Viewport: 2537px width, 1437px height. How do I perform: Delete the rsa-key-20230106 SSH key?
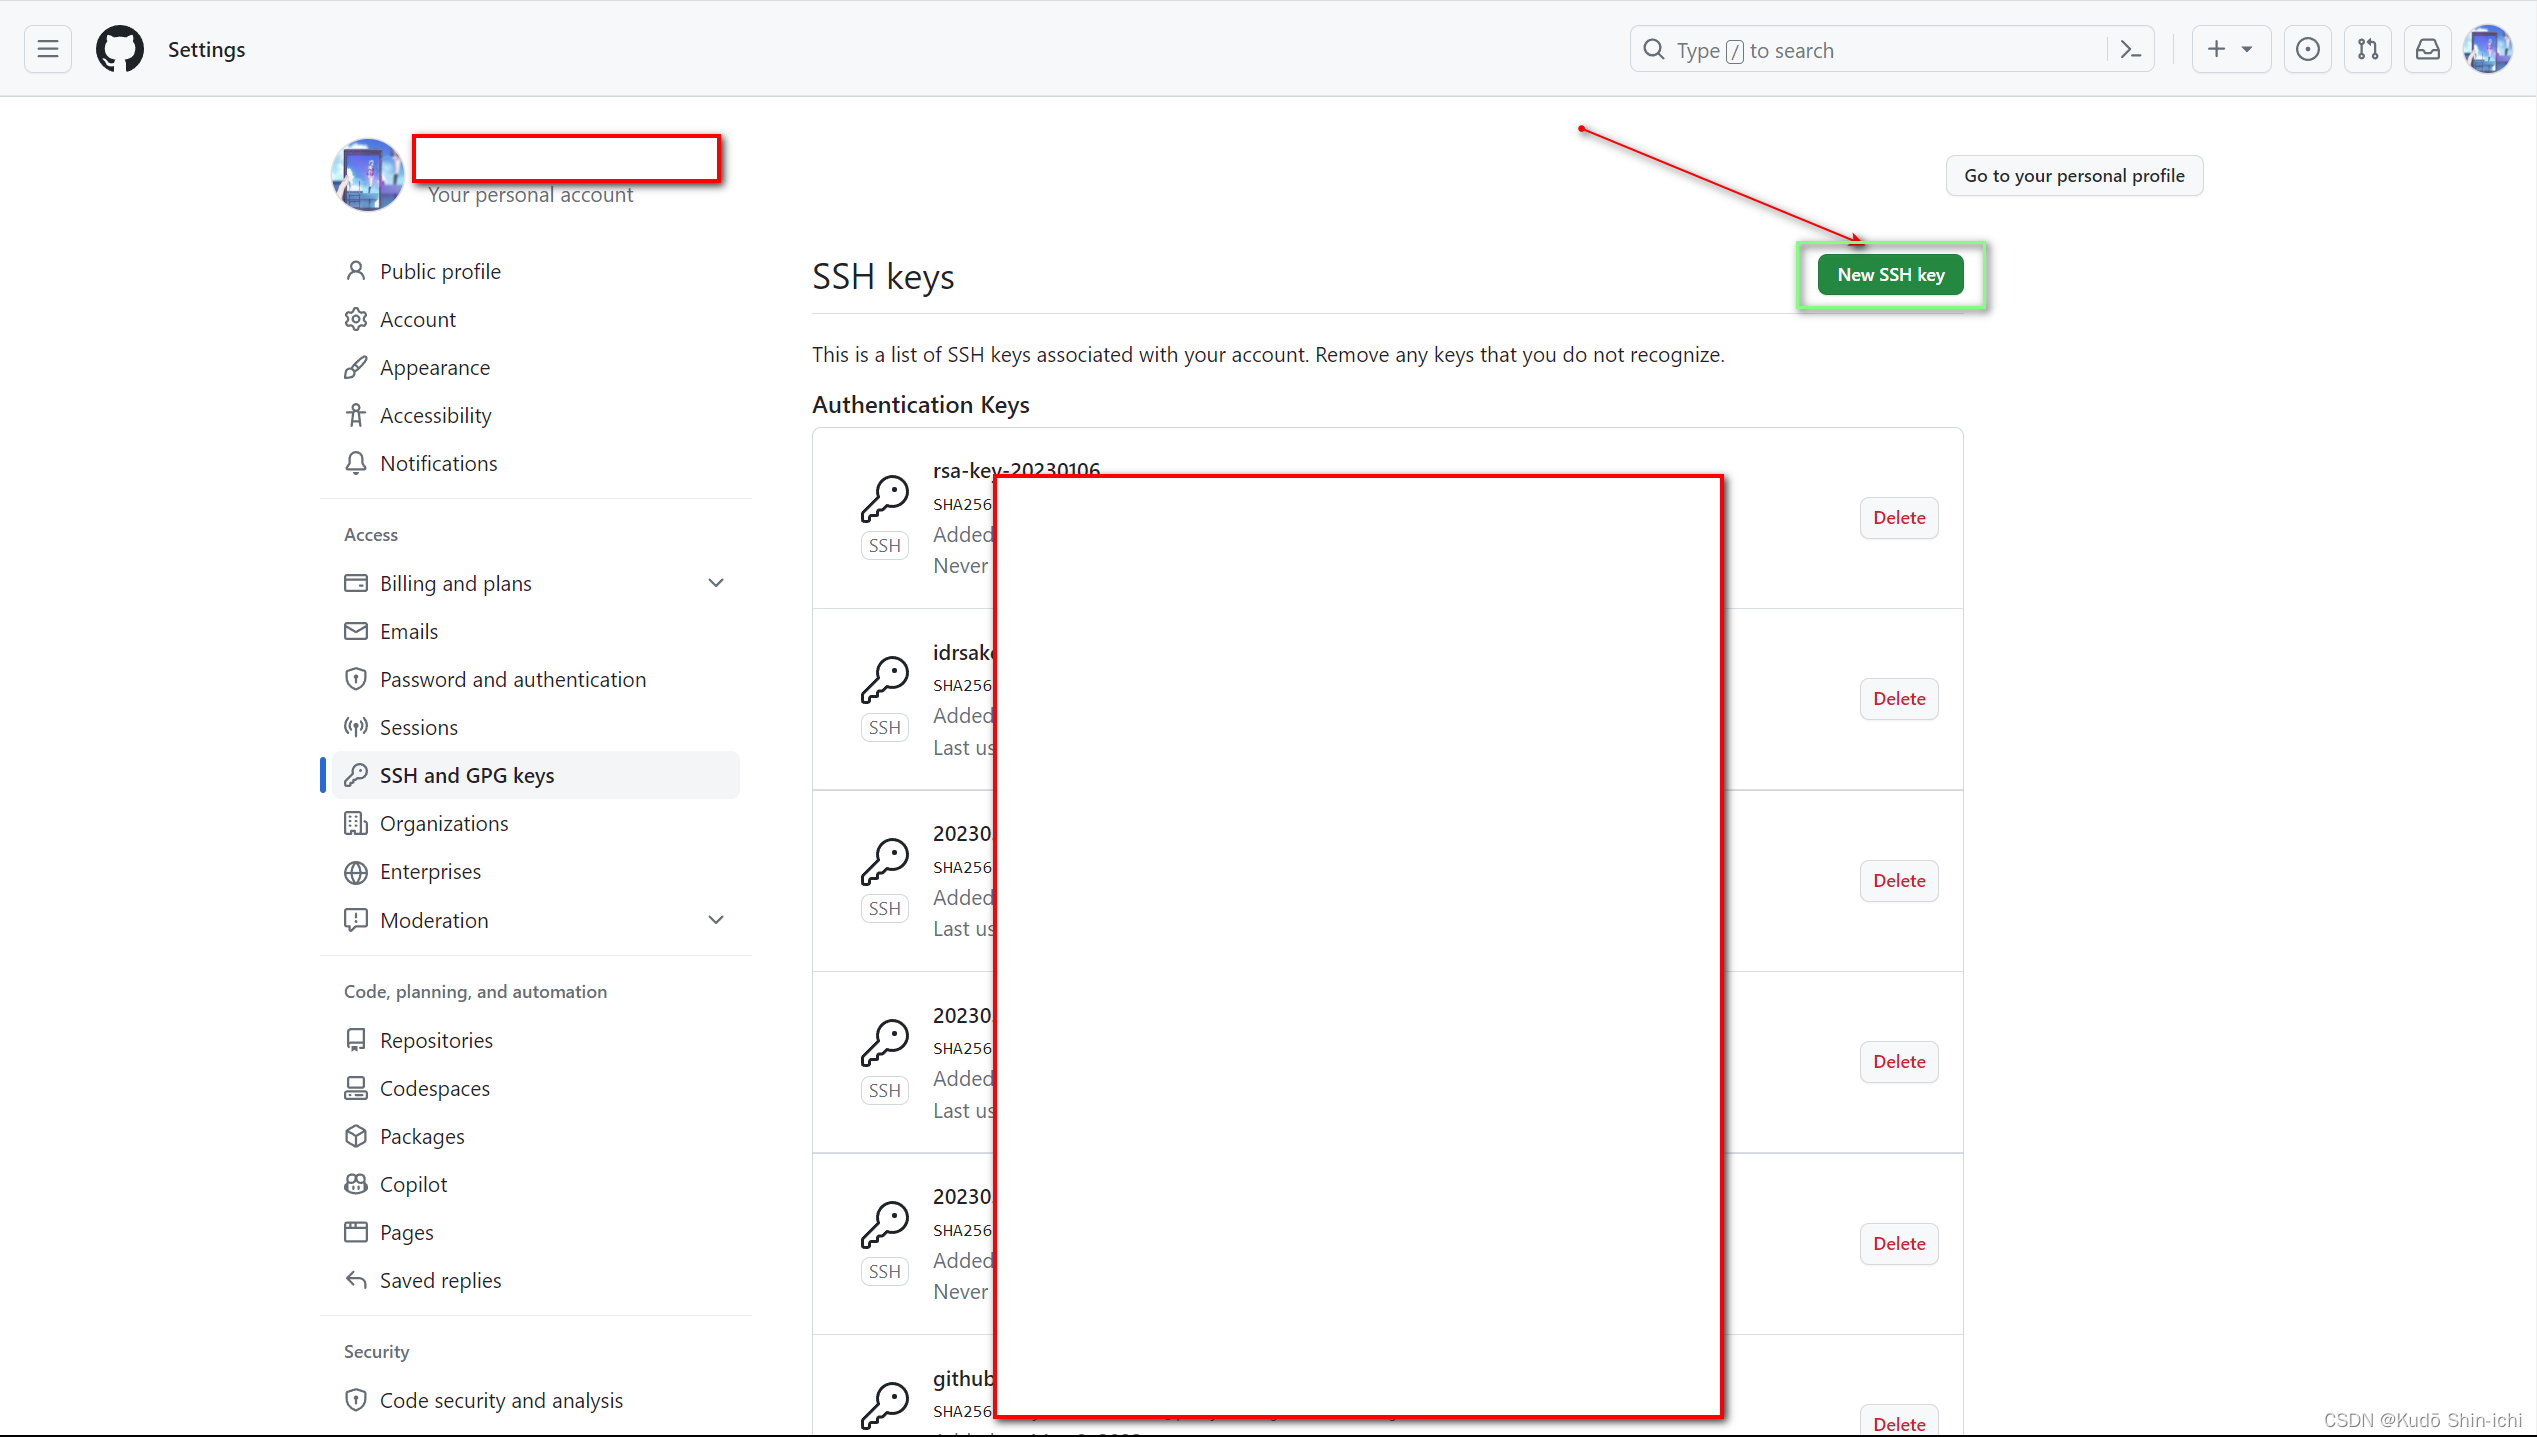click(1898, 517)
